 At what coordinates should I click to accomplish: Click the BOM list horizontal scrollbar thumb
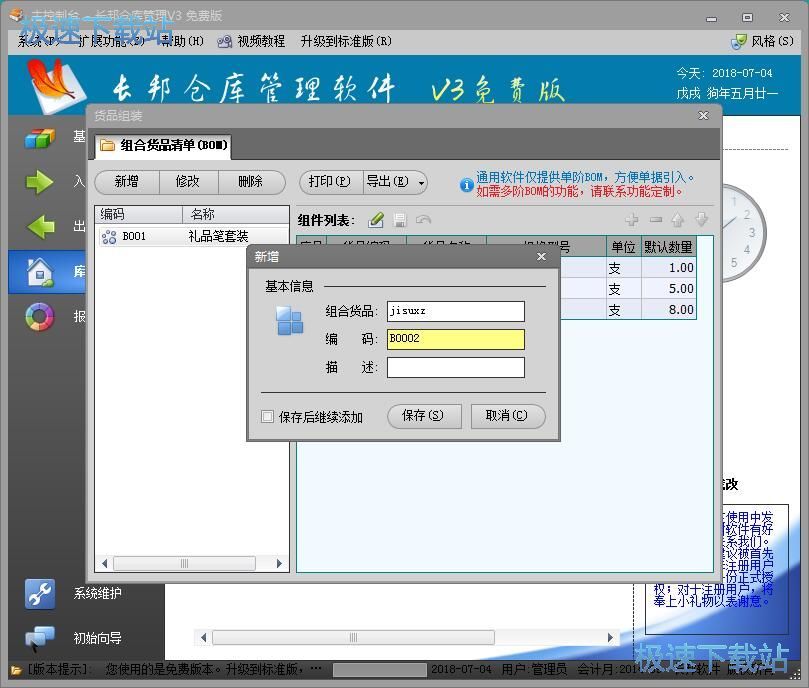point(184,564)
